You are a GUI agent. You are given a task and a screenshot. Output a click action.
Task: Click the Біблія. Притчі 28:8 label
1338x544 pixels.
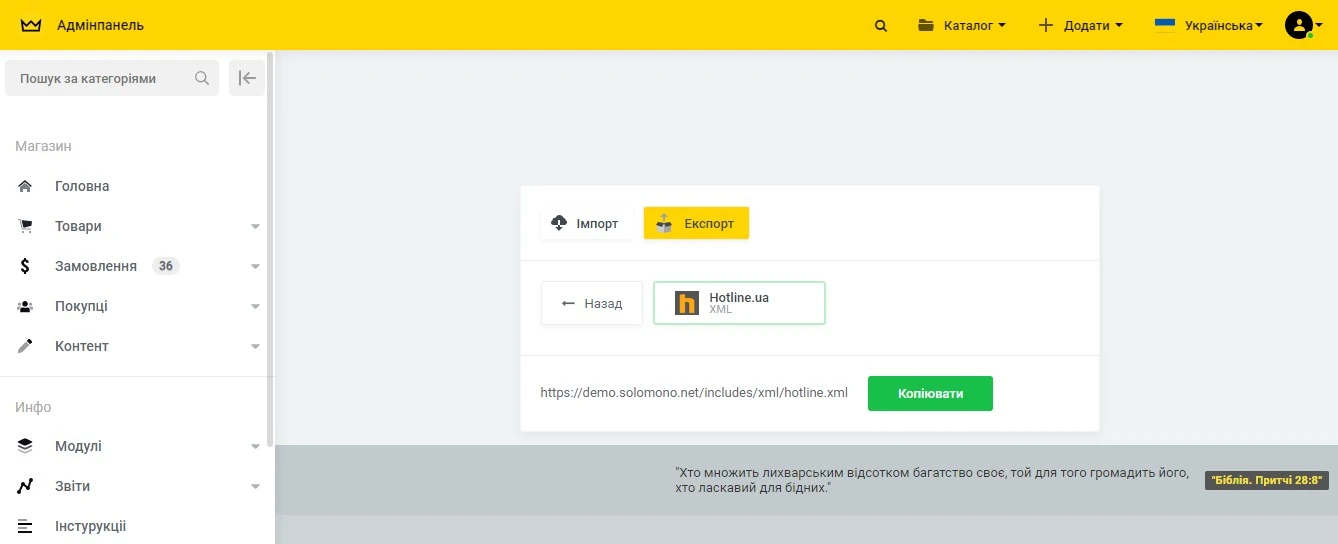coord(1267,480)
